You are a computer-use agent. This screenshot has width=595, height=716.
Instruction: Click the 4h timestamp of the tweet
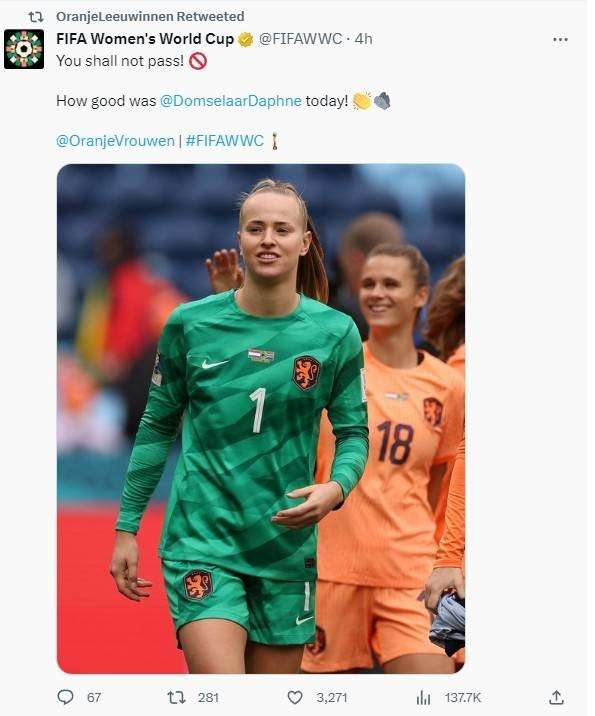coord(363,39)
